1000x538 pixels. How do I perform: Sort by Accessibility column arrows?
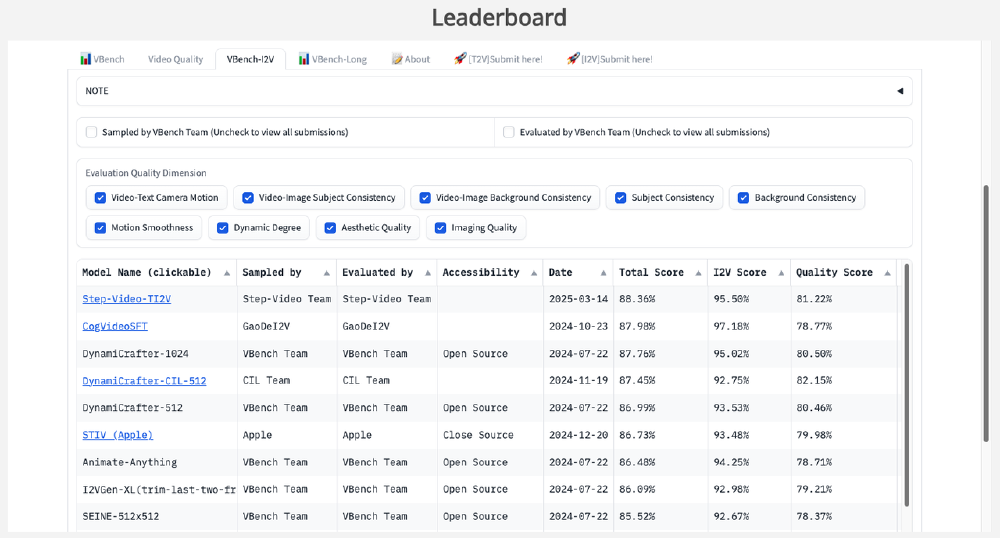point(534,273)
